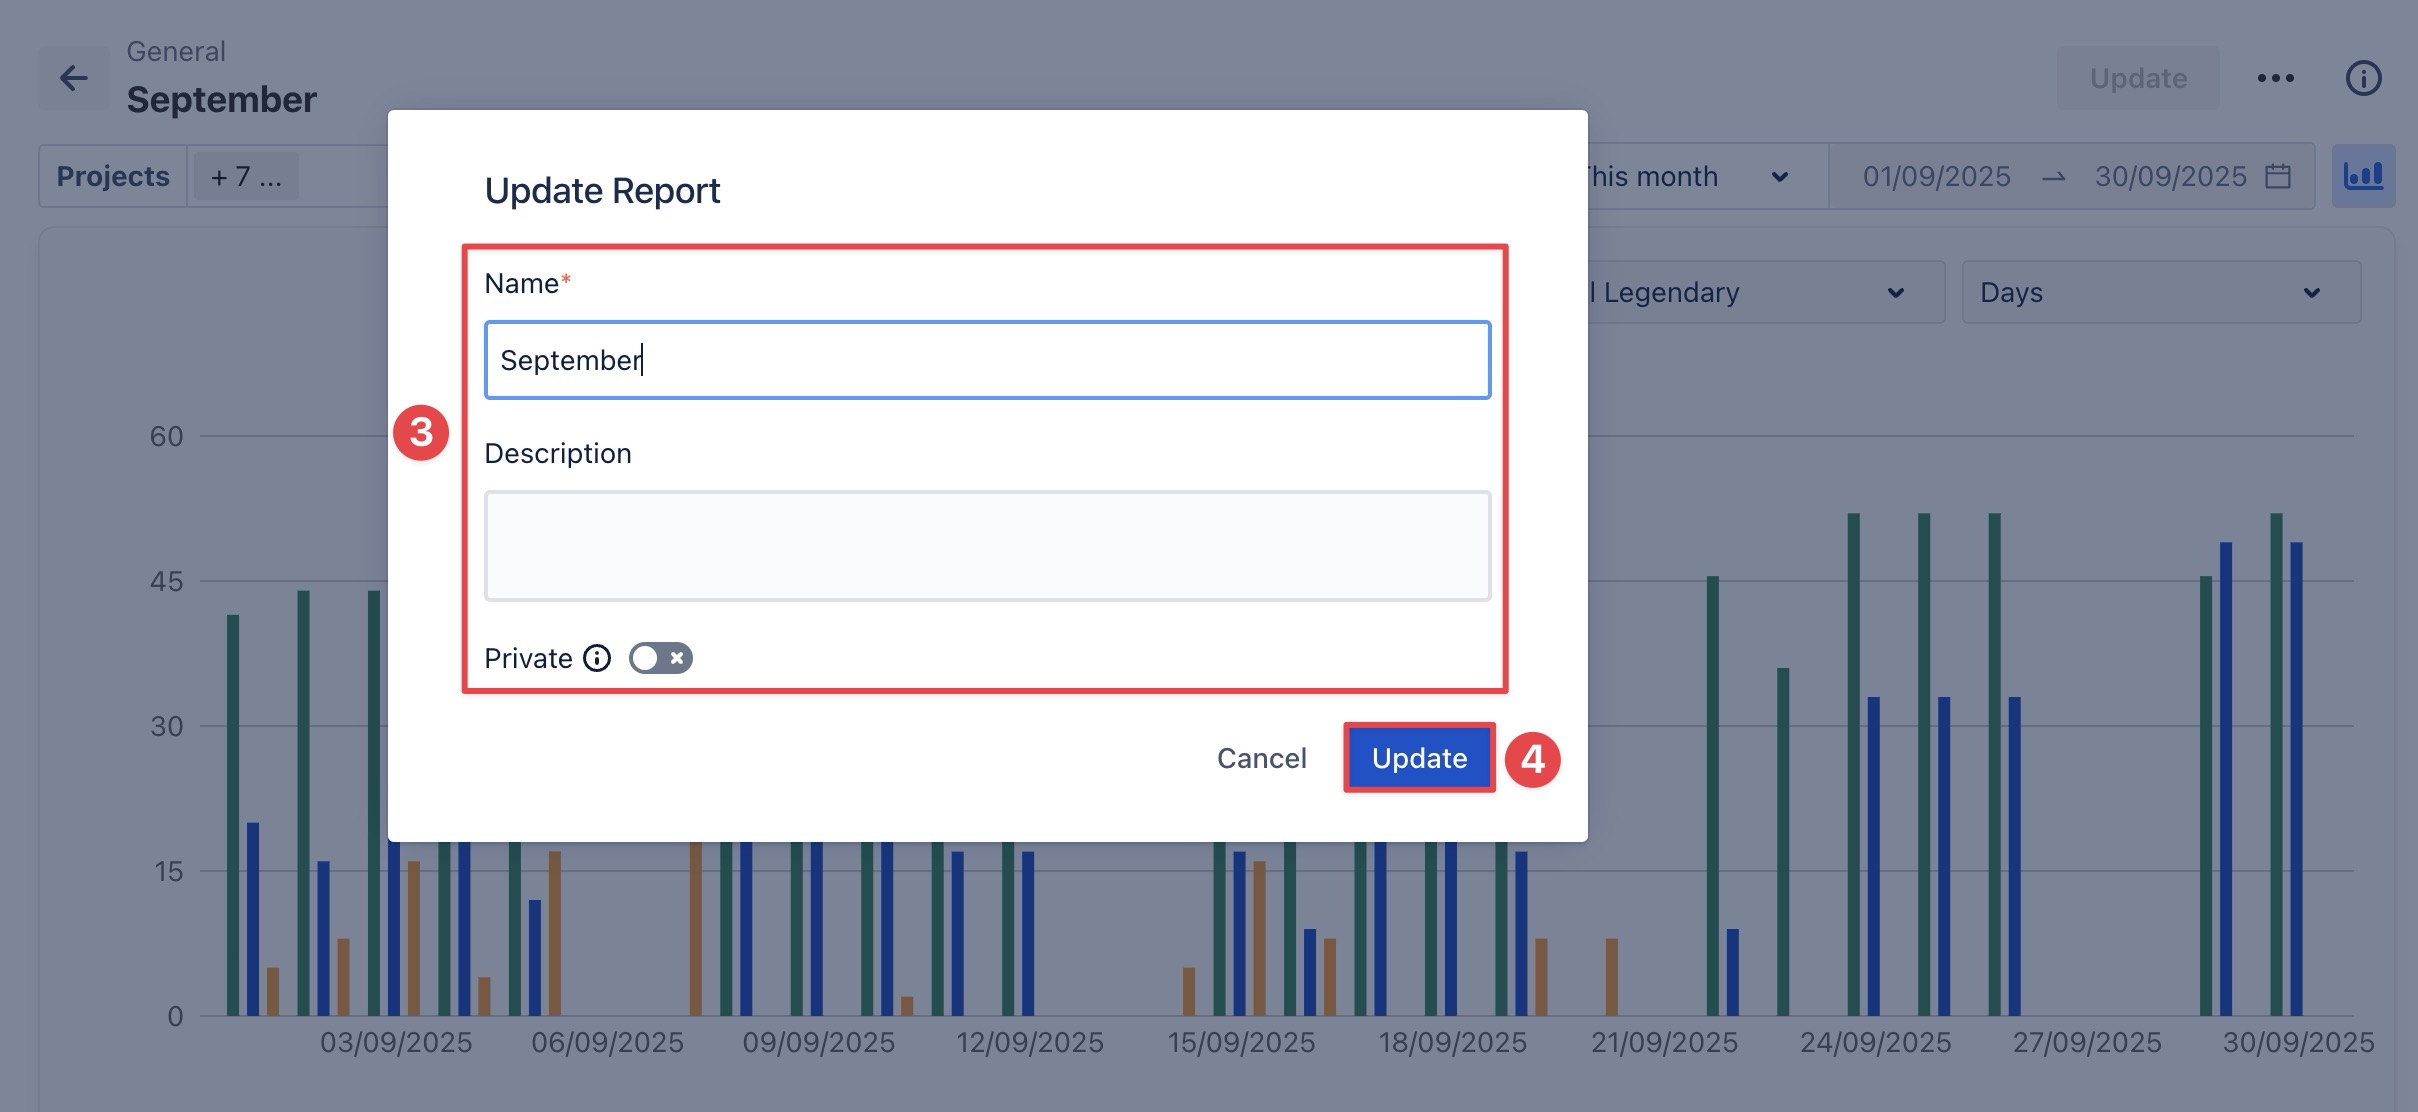Screen dimensions: 2418x1112
Task: Click the 30/09/2025 end date field
Action: (x=2170, y=177)
